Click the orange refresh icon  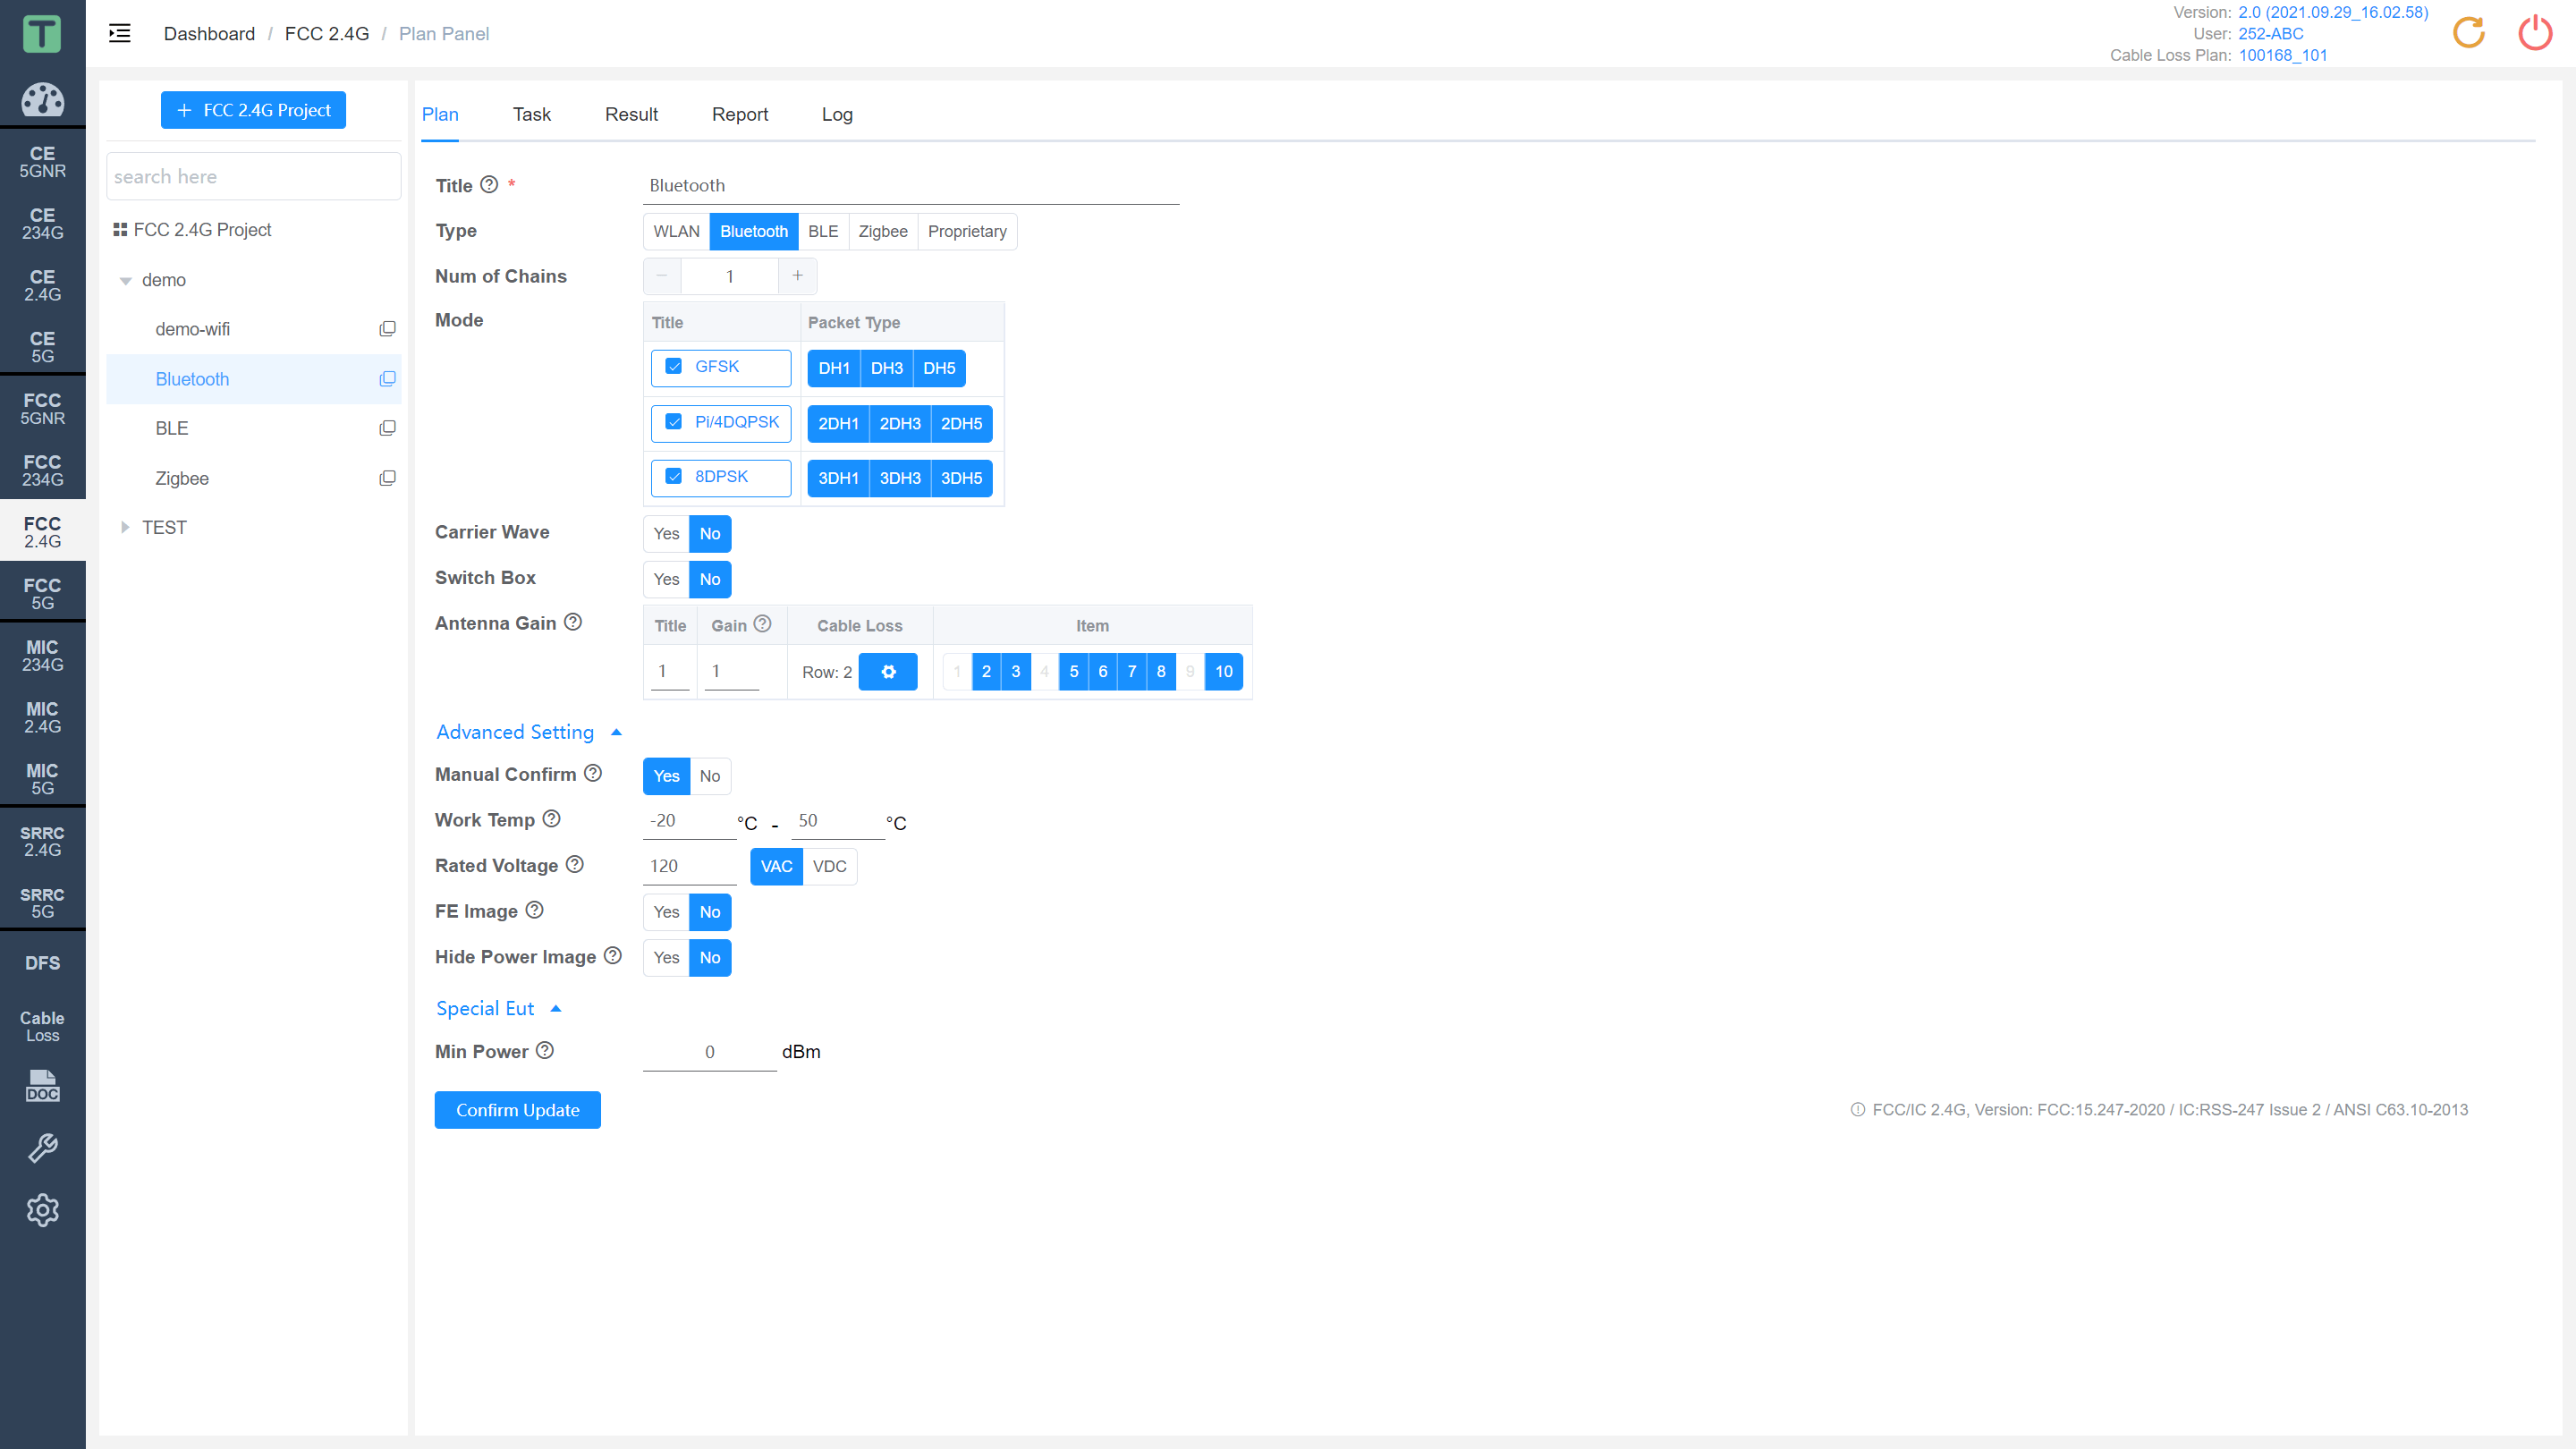[2468, 32]
